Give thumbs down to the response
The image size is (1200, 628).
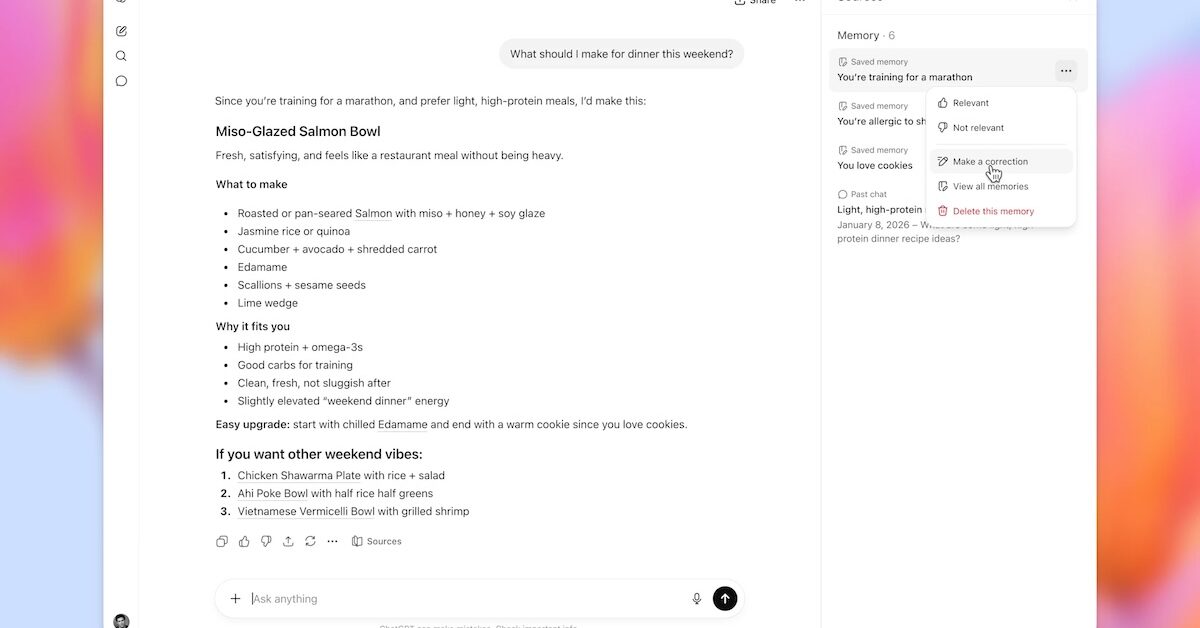(x=266, y=541)
